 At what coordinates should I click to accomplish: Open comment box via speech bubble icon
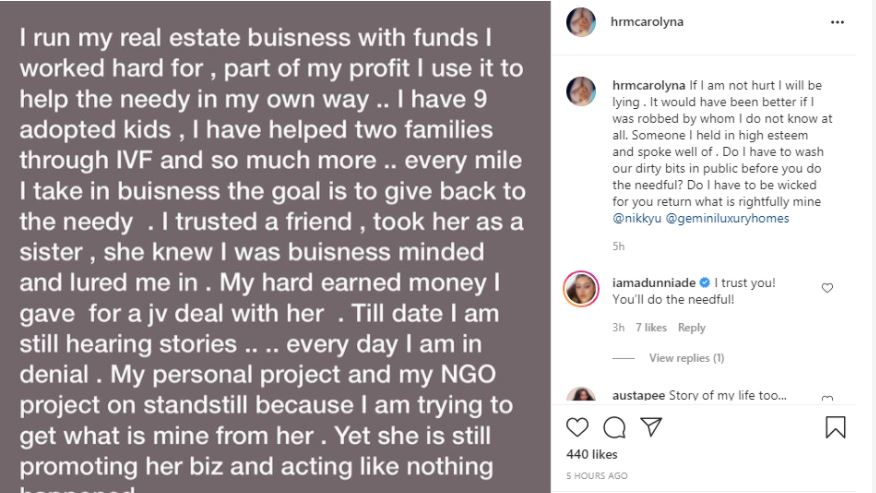click(x=615, y=428)
